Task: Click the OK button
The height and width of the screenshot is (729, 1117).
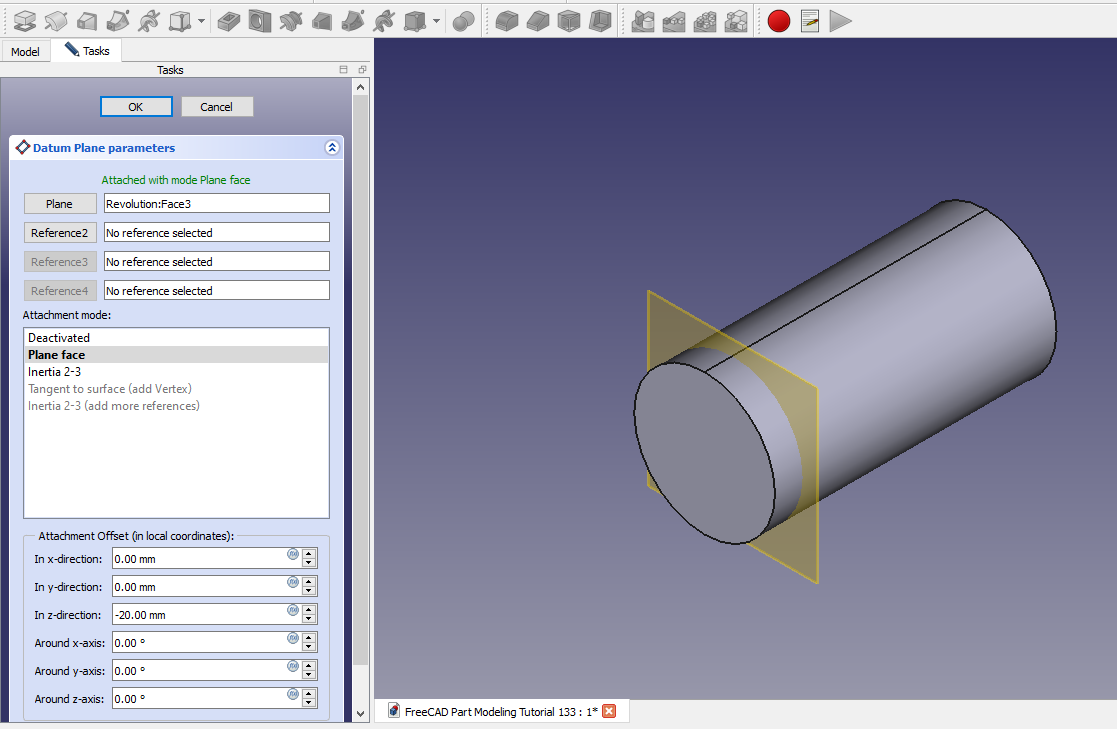Action: (136, 107)
